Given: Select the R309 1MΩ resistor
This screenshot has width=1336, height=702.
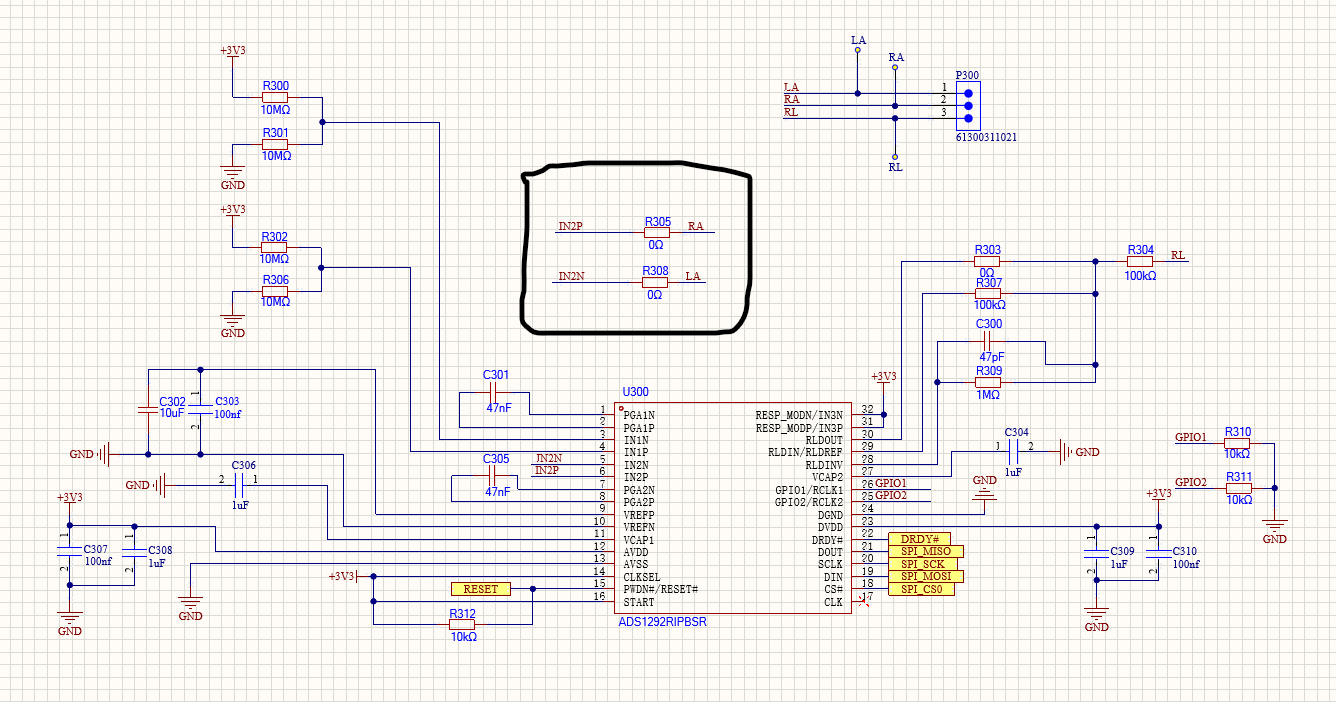Looking at the screenshot, I should 988,382.
